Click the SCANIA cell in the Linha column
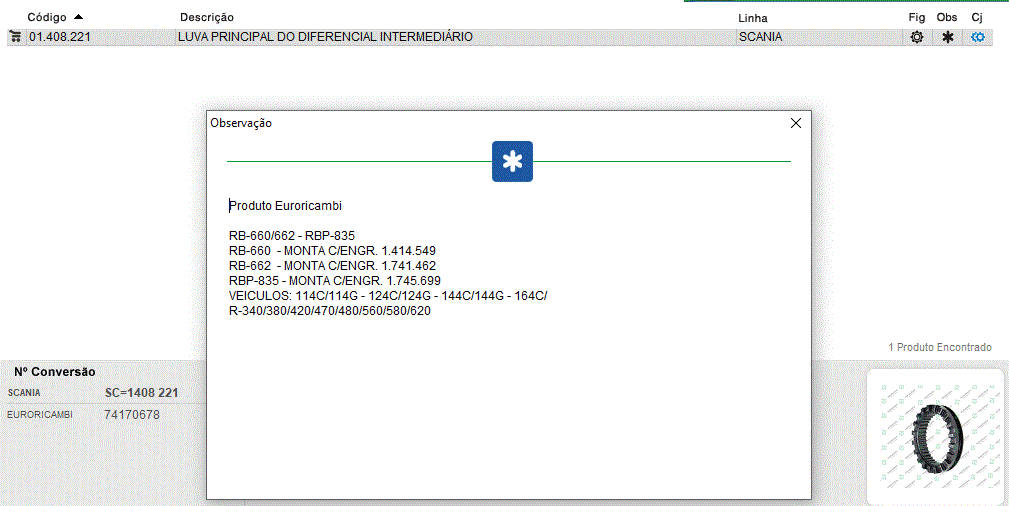 point(760,37)
